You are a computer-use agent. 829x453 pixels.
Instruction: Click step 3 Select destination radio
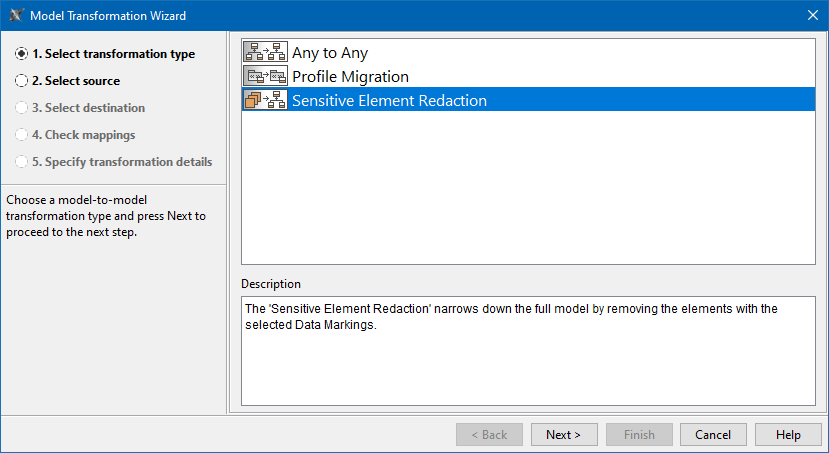click(22, 108)
